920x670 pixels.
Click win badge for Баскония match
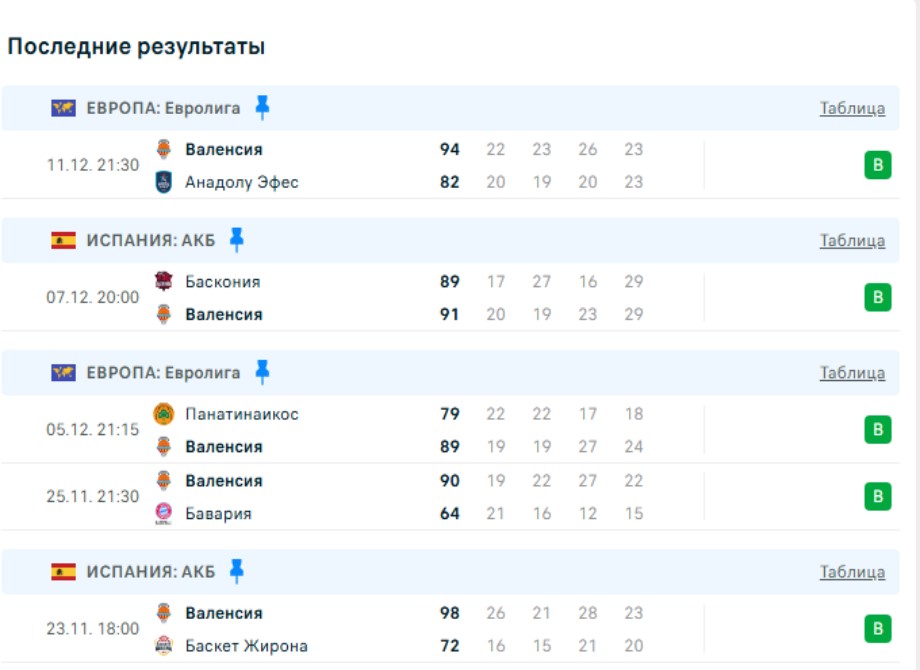point(877,298)
